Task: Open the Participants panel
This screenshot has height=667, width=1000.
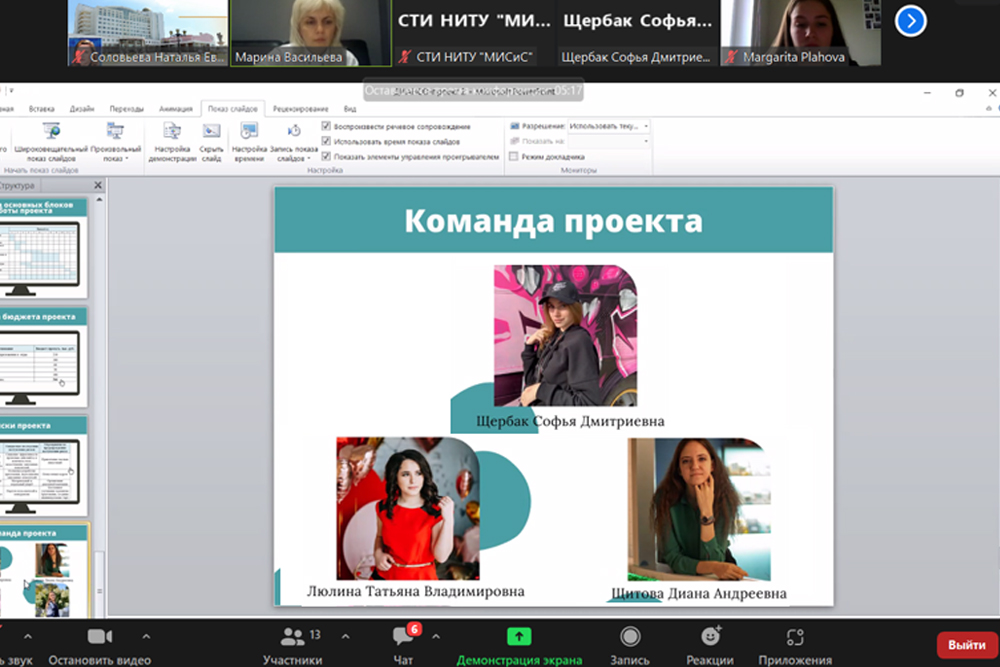Action: [292, 637]
